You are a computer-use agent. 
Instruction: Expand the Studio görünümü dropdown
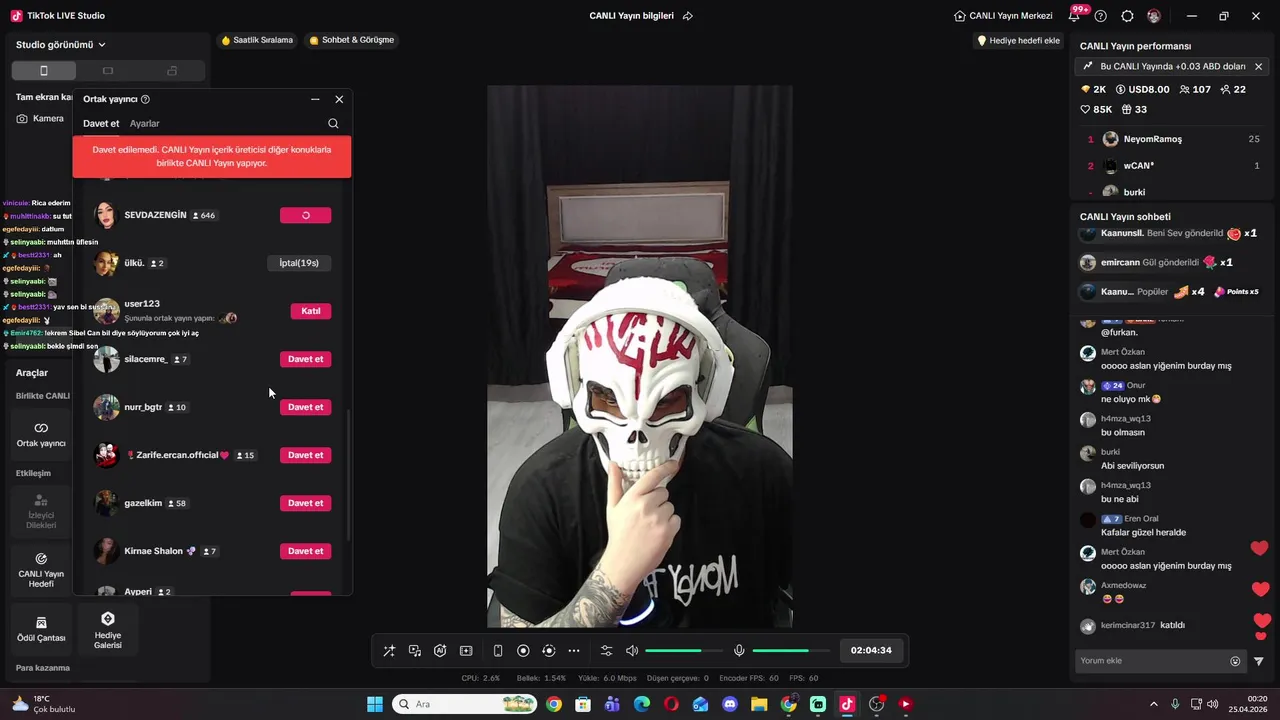60,45
